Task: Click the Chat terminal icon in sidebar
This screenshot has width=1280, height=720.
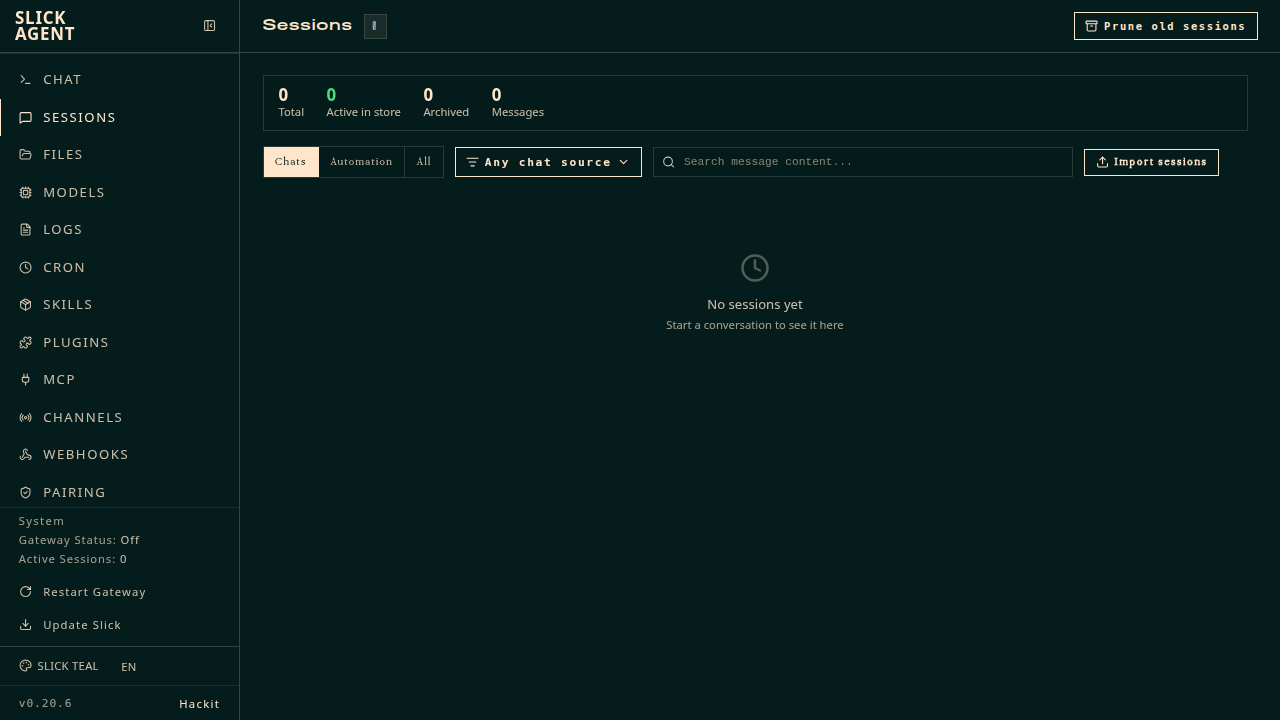Action: tap(26, 80)
